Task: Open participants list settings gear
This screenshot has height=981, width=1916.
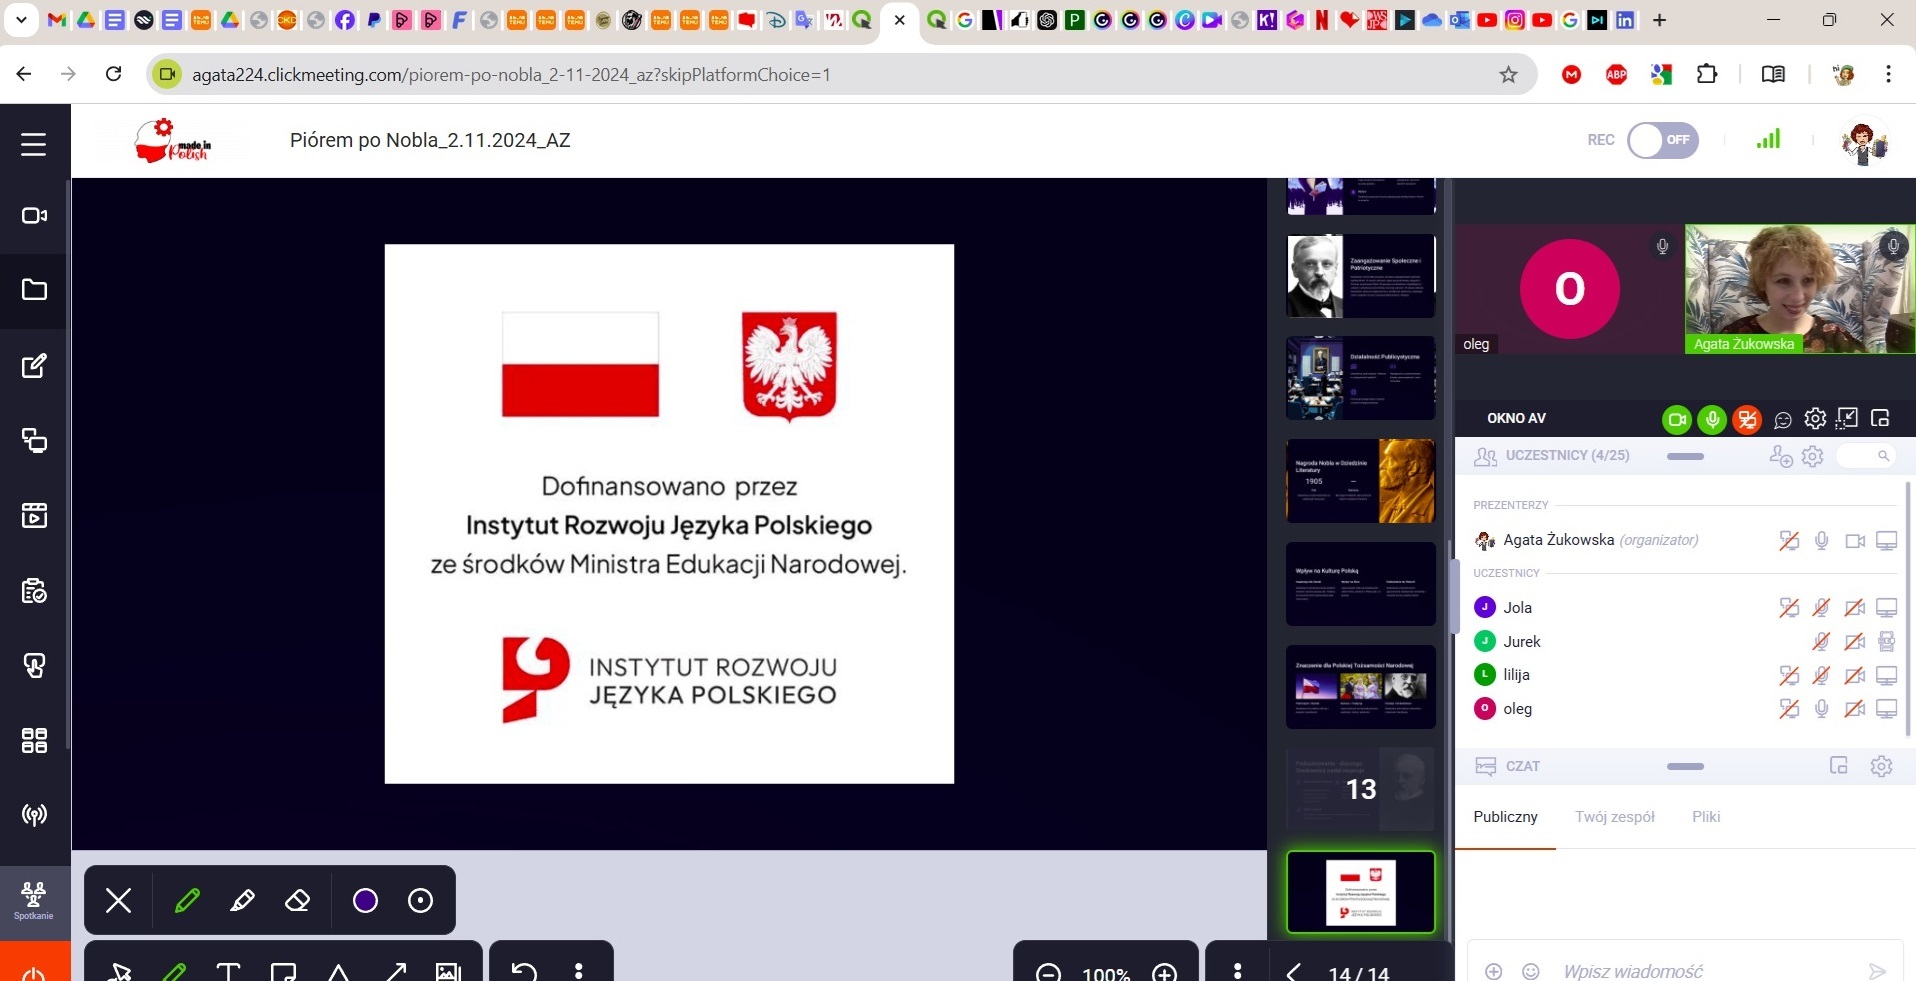Action: click(1812, 456)
